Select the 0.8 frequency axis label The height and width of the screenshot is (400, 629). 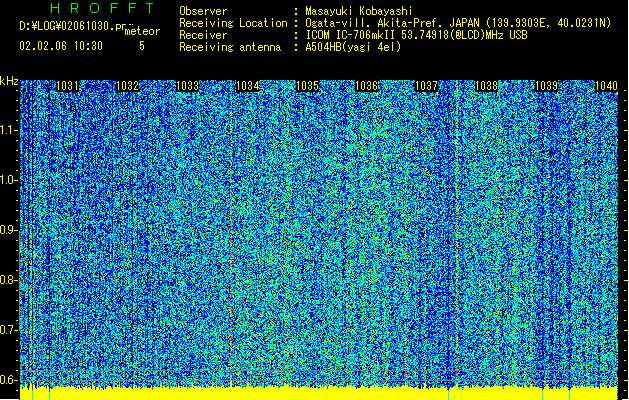8,280
